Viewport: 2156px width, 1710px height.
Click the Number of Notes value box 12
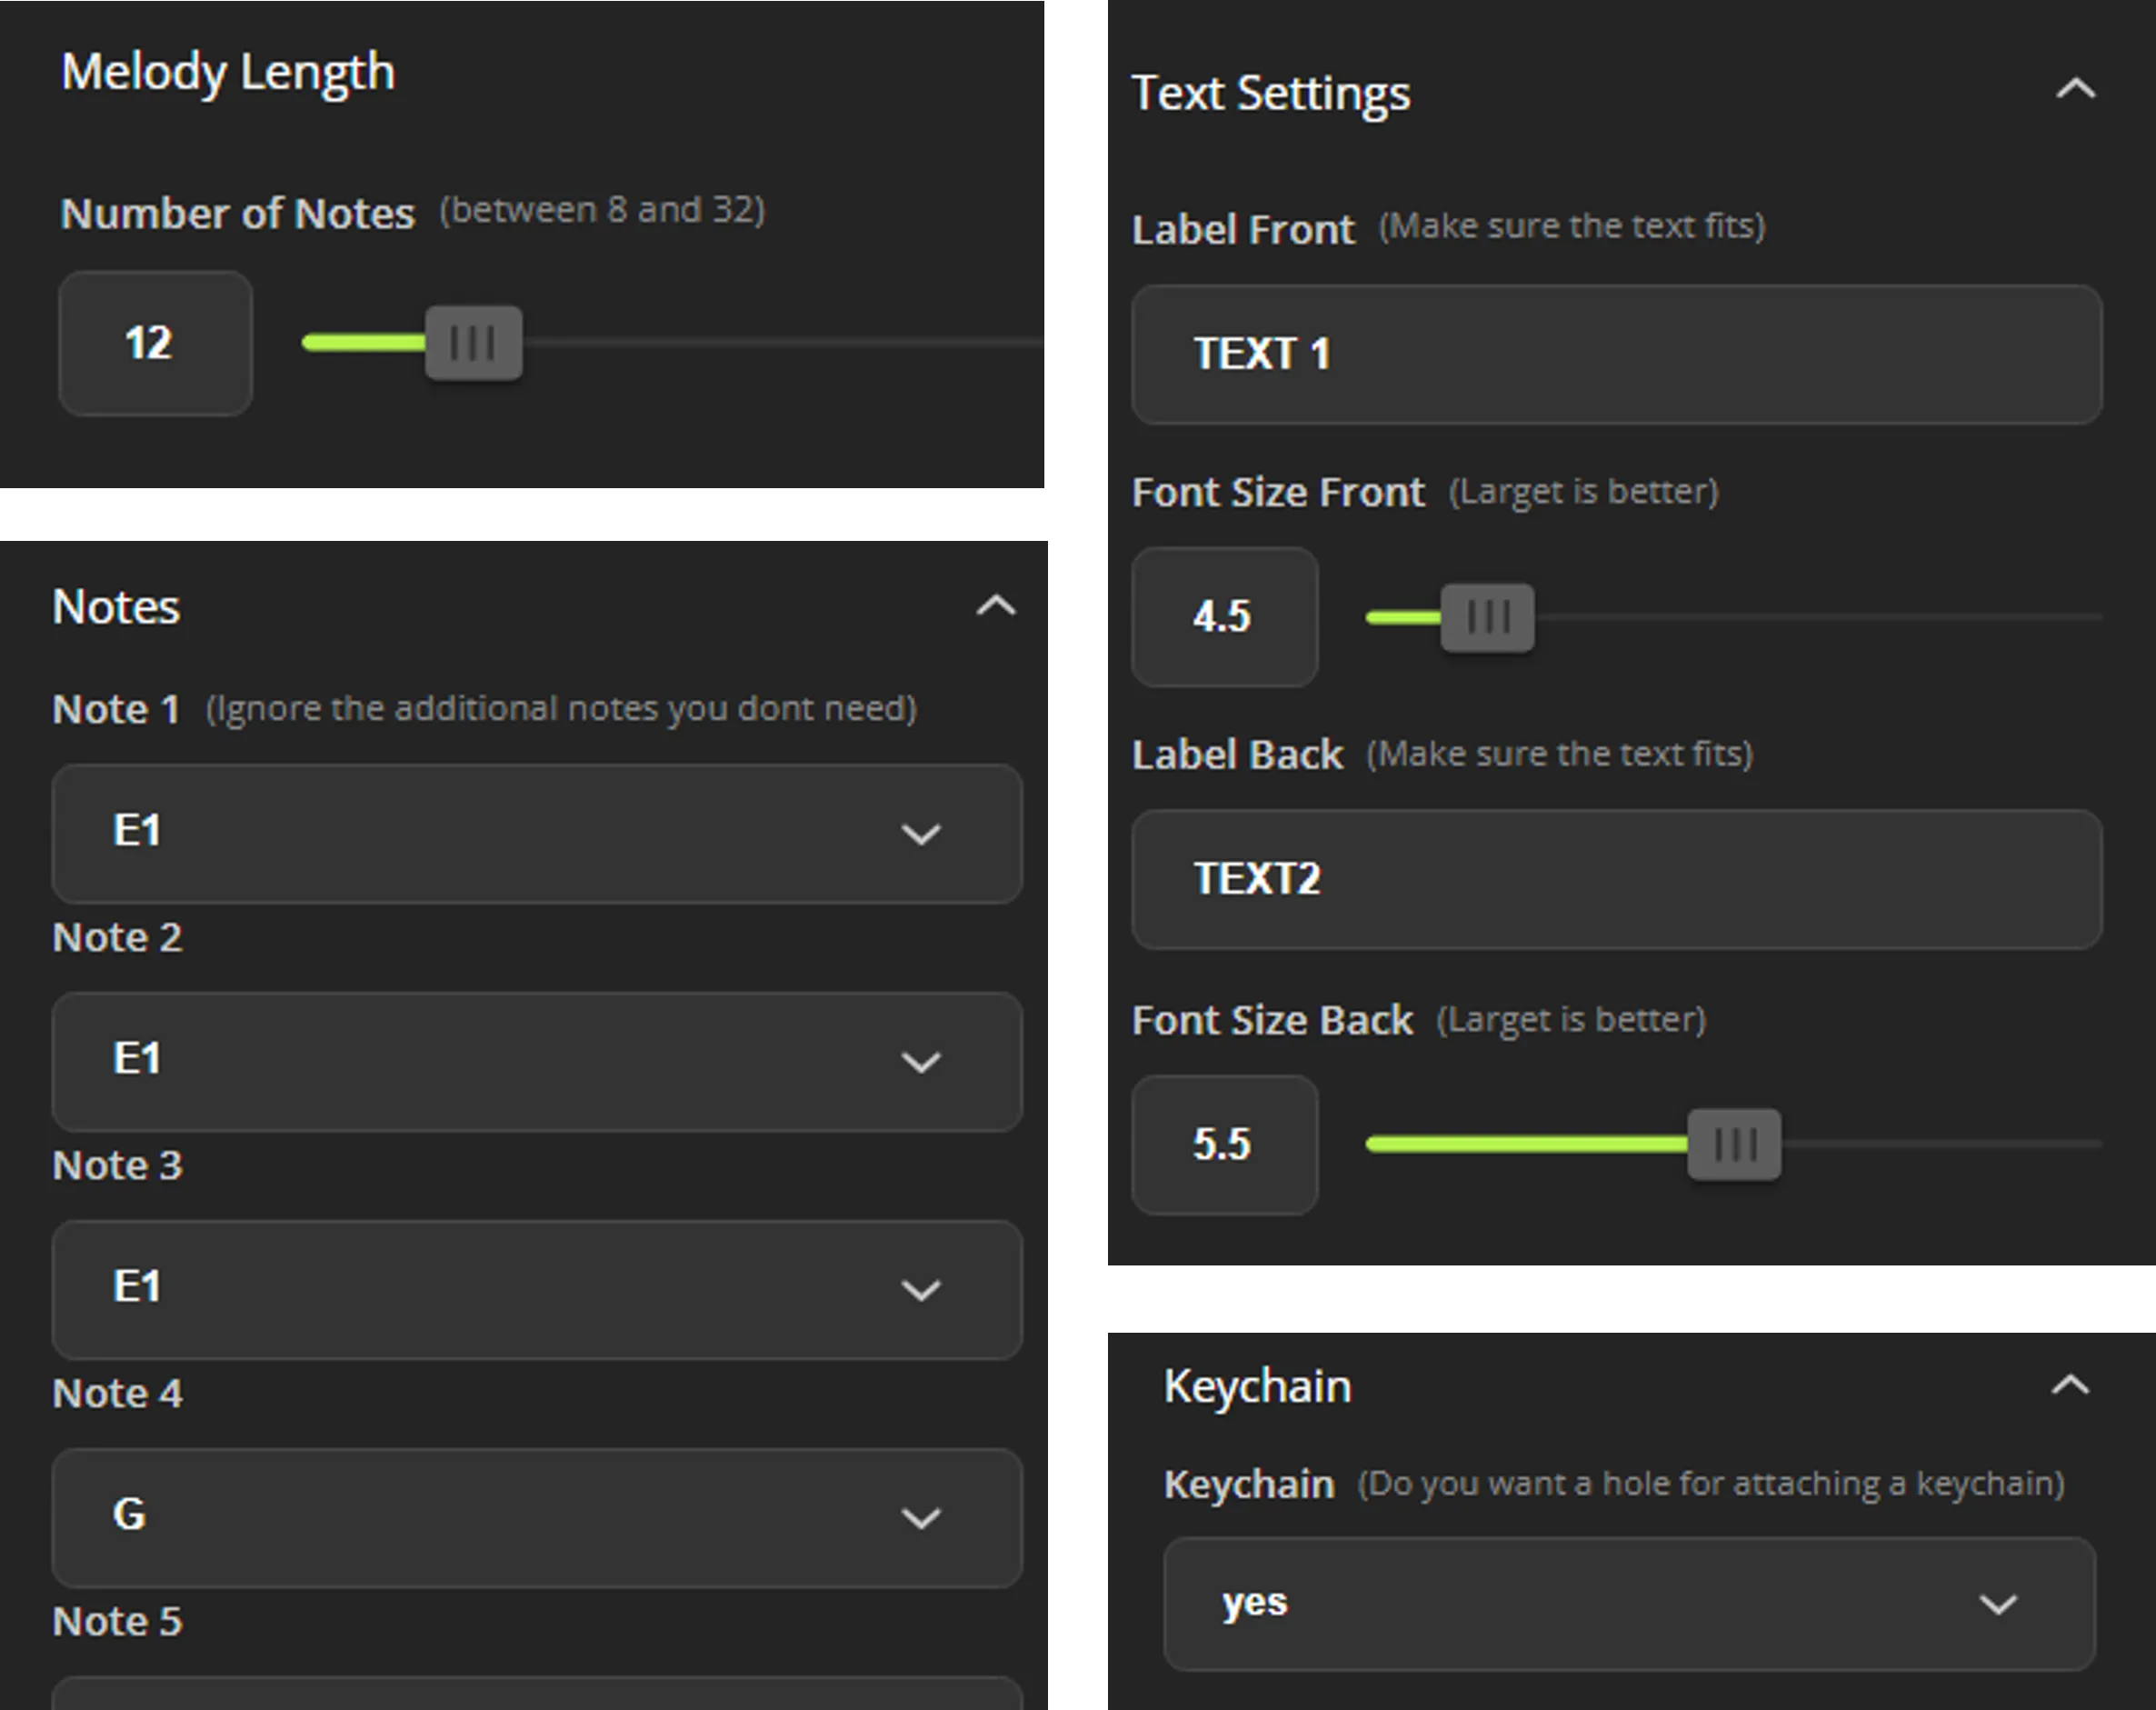[155, 343]
